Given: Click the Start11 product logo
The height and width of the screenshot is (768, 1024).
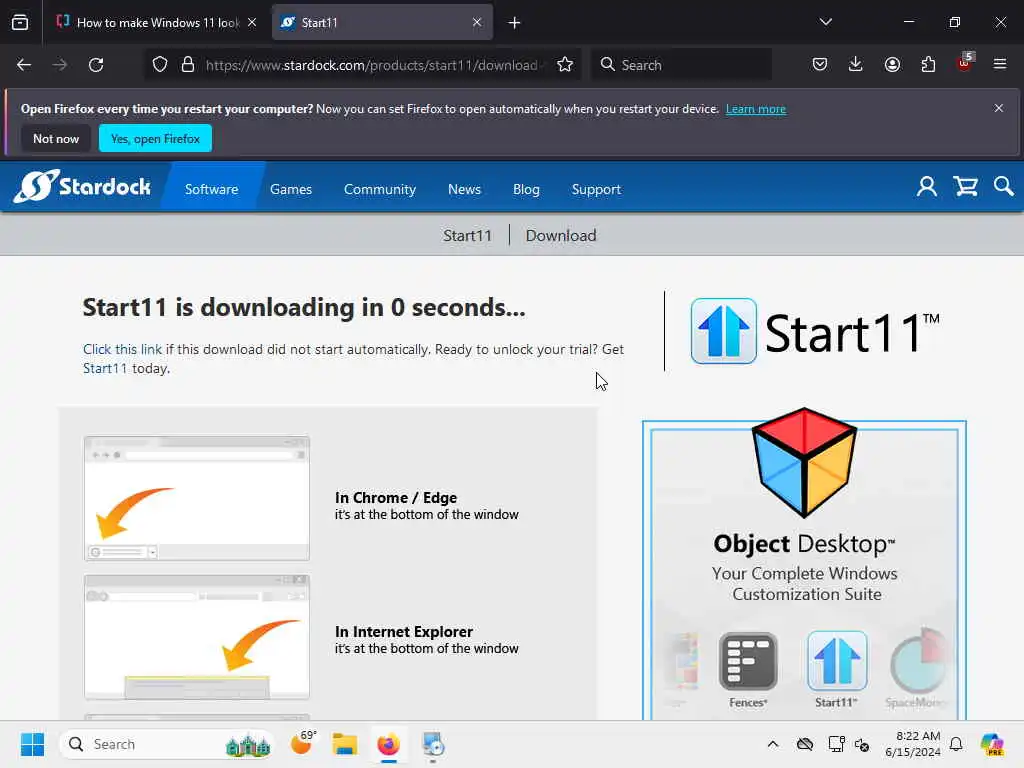Looking at the screenshot, I should (x=815, y=332).
